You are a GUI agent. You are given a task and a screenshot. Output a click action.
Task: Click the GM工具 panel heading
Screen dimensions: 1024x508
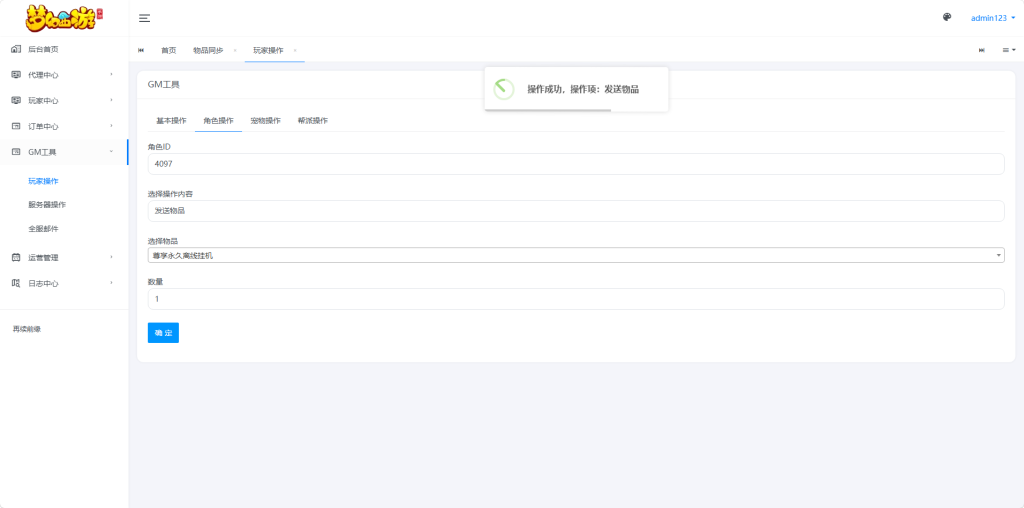coord(163,85)
